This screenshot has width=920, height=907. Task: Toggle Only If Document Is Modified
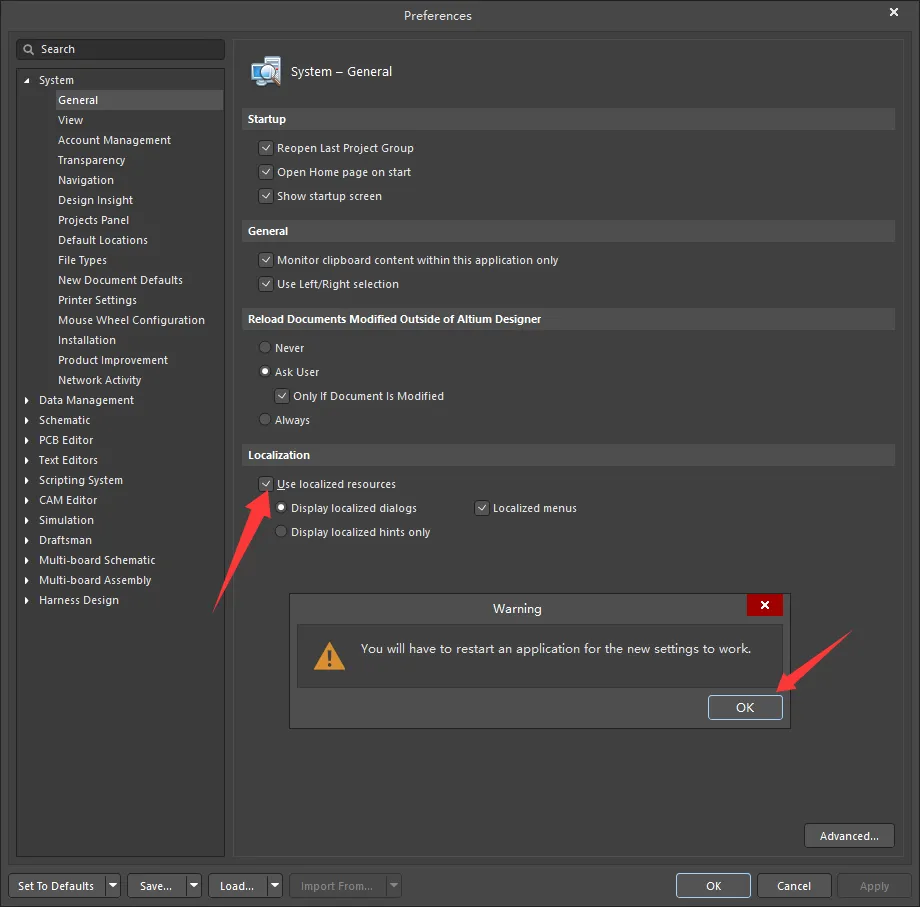point(282,396)
